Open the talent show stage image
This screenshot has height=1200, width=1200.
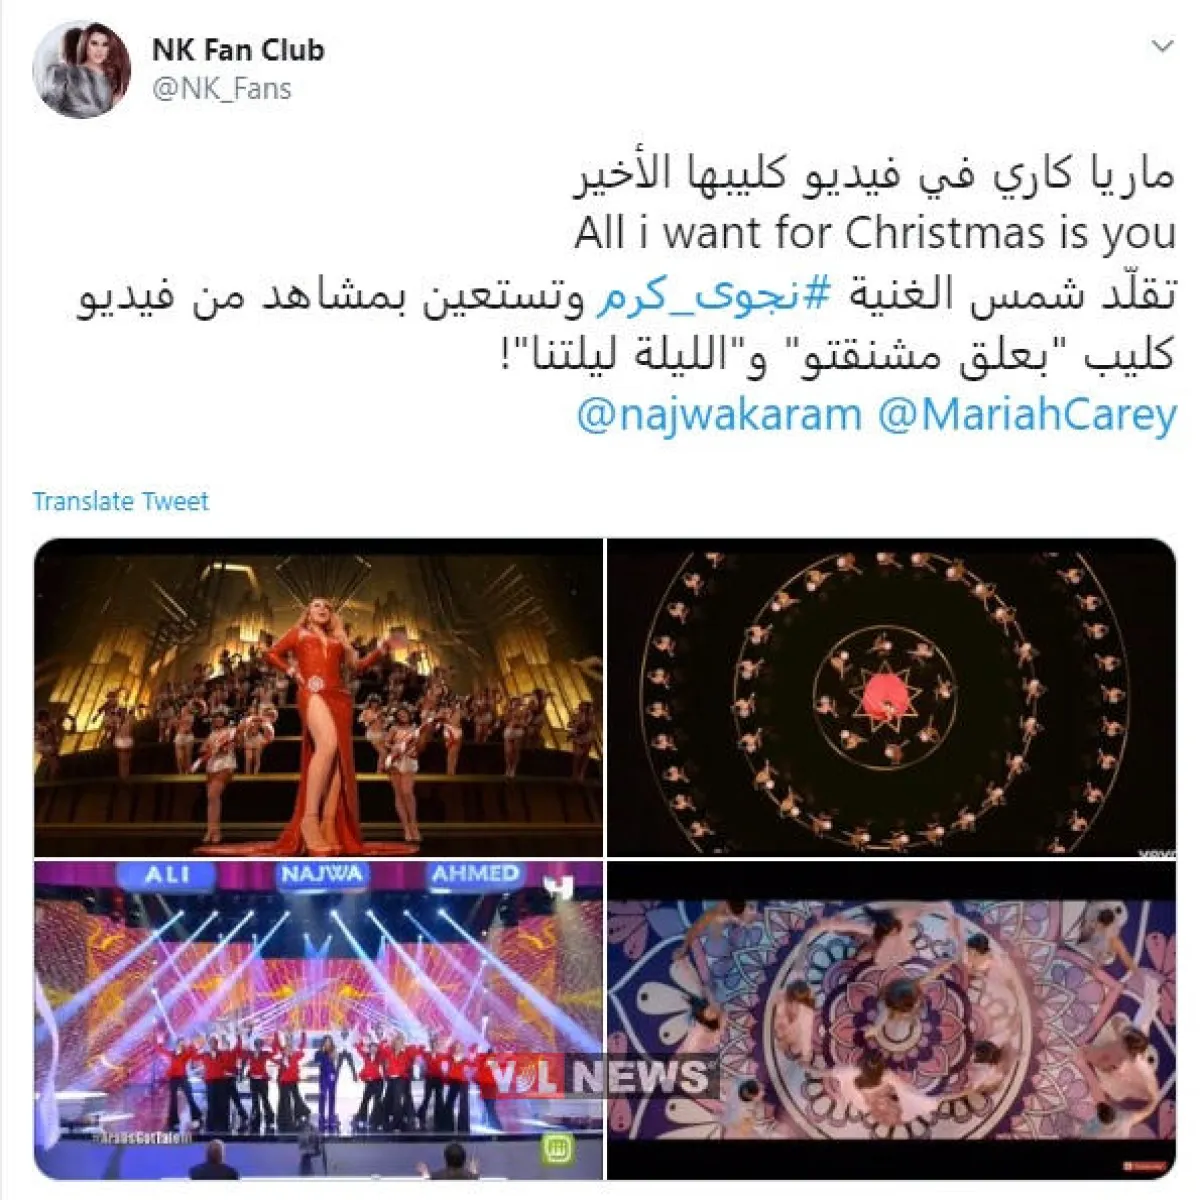(318, 1020)
